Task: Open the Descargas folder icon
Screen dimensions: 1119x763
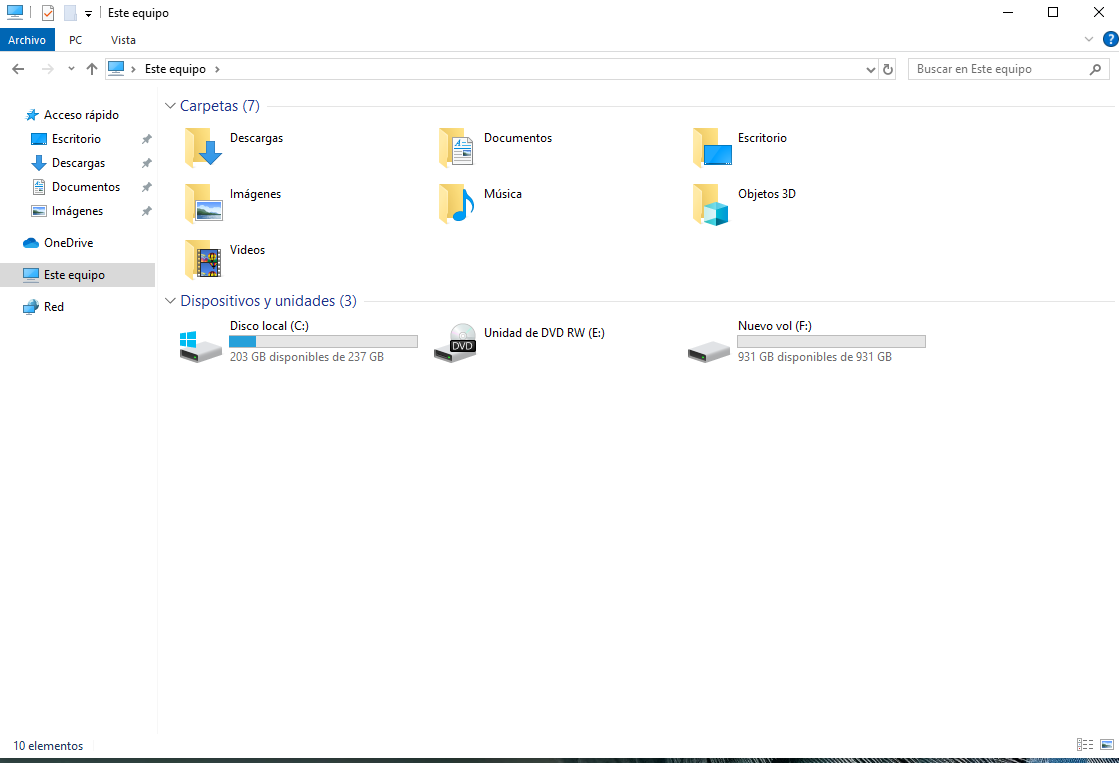Action: [x=203, y=147]
